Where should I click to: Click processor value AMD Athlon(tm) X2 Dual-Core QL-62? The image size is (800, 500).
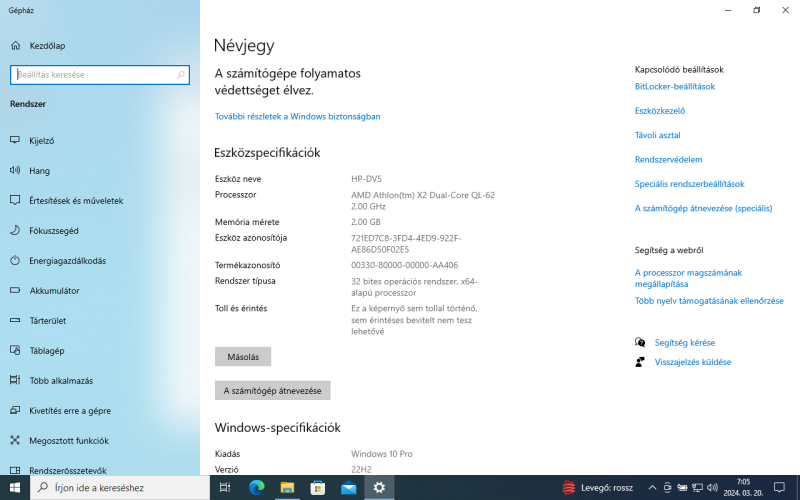(x=422, y=195)
